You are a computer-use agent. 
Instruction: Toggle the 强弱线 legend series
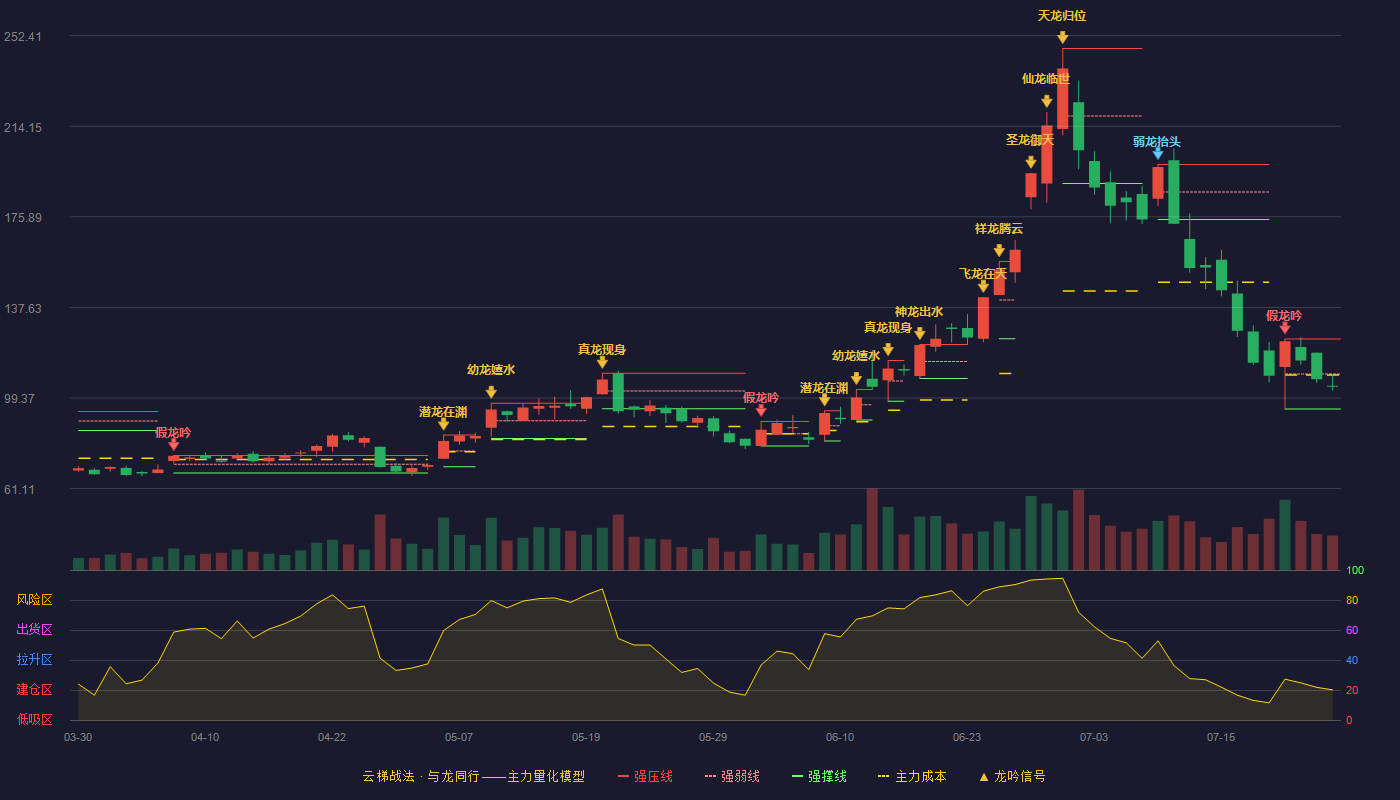click(x=732, y=776)
